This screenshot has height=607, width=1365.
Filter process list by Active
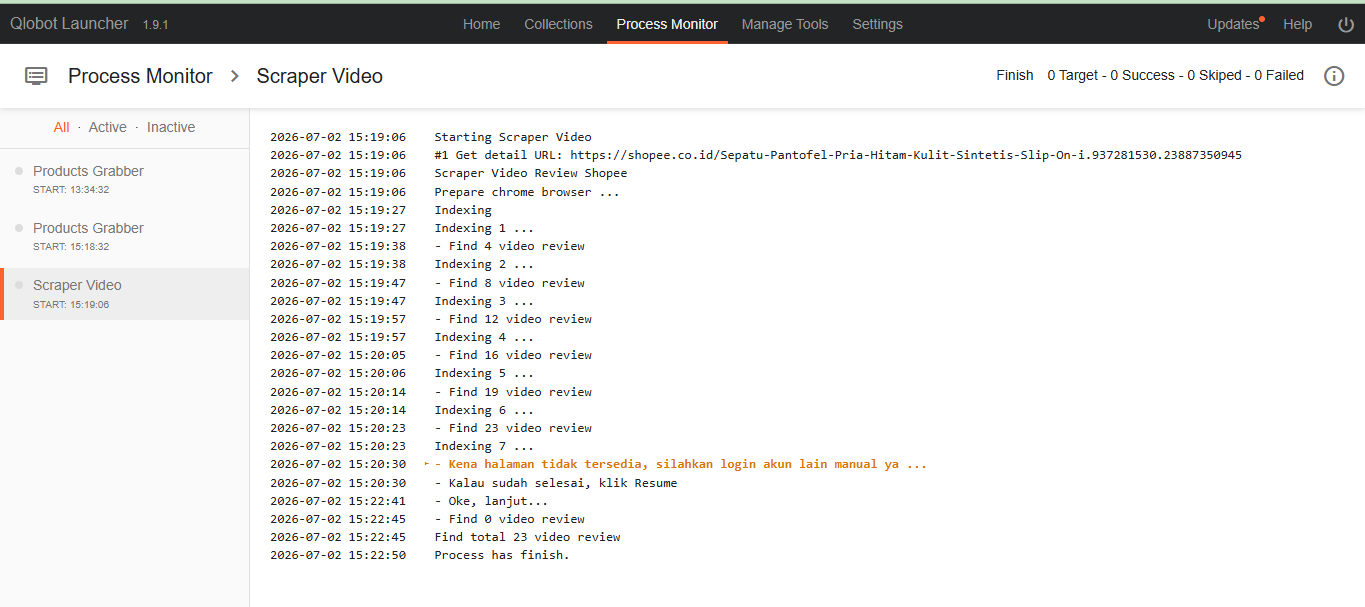click(107, 127)
